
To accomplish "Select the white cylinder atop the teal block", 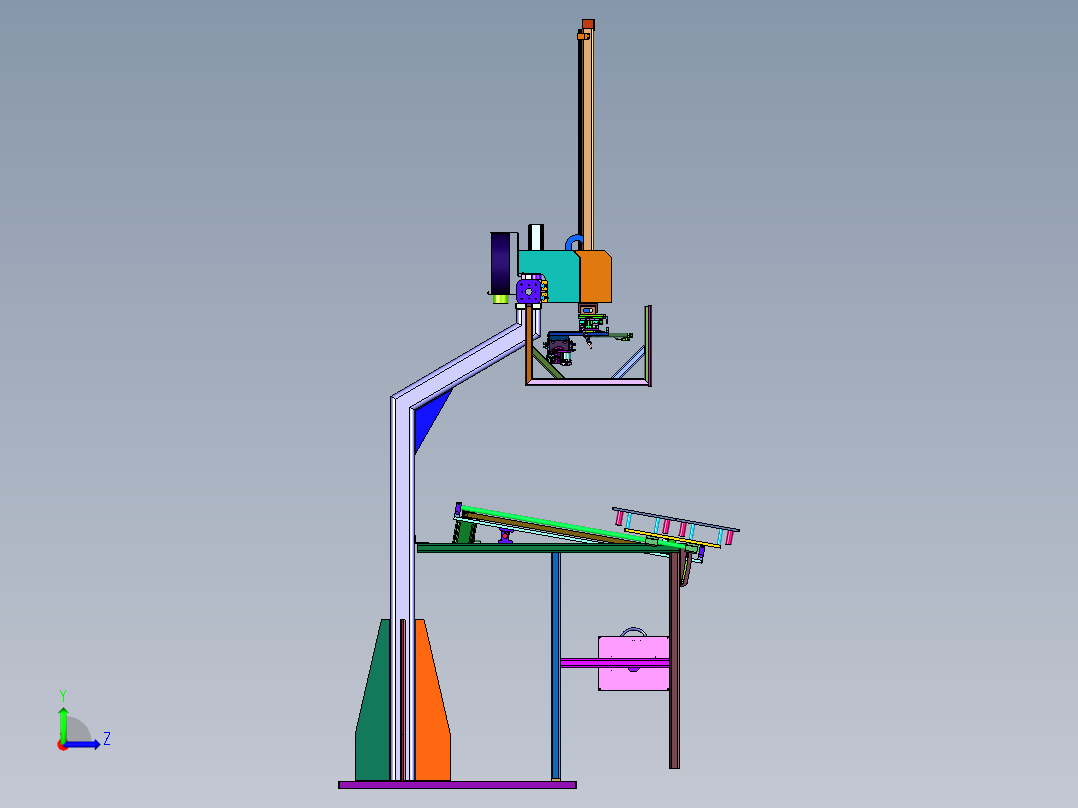I will (536, 237).
